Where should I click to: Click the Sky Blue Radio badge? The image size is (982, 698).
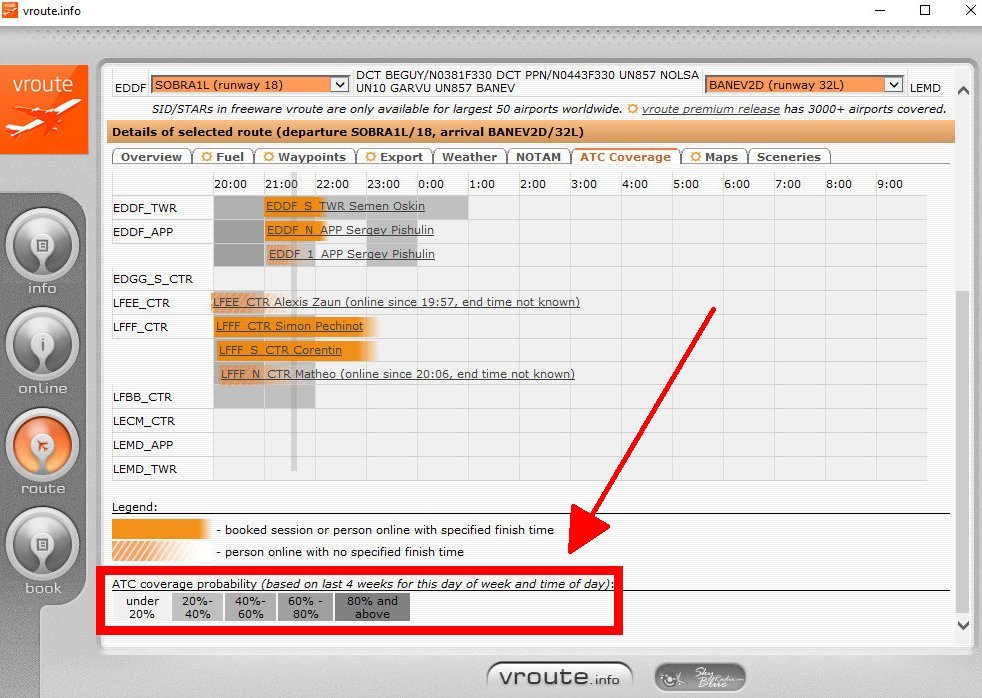point(700,677)
